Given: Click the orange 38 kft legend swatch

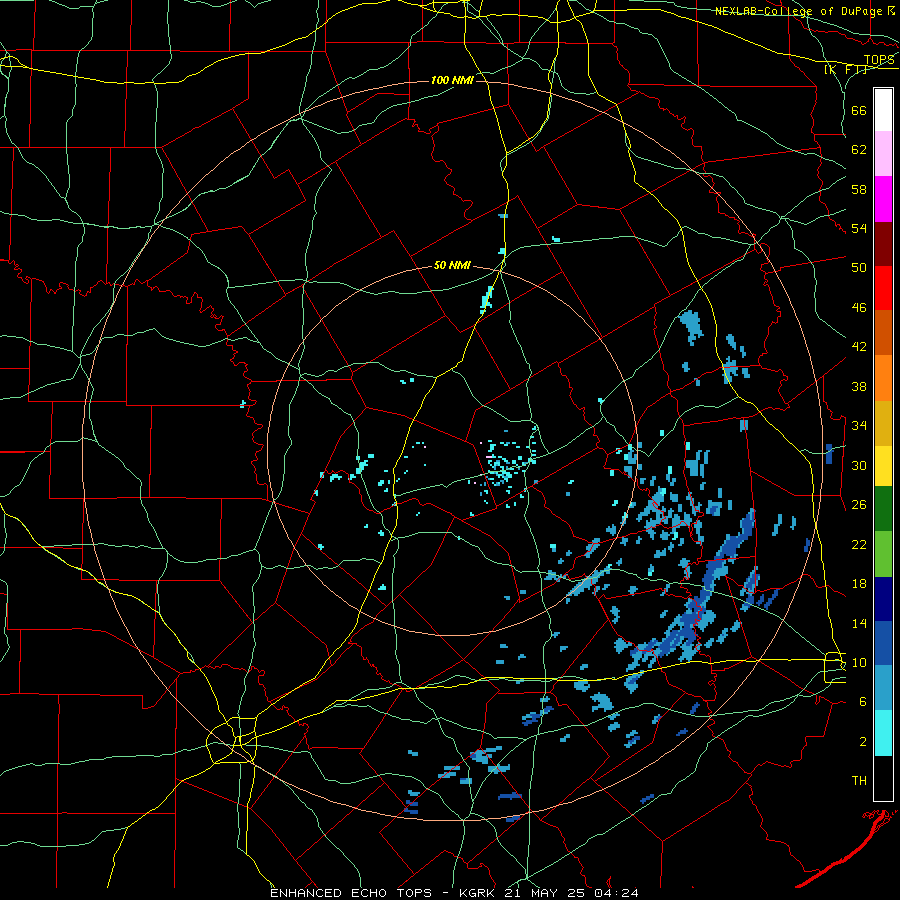Looking at the screenshot, I should coord(883,378).
